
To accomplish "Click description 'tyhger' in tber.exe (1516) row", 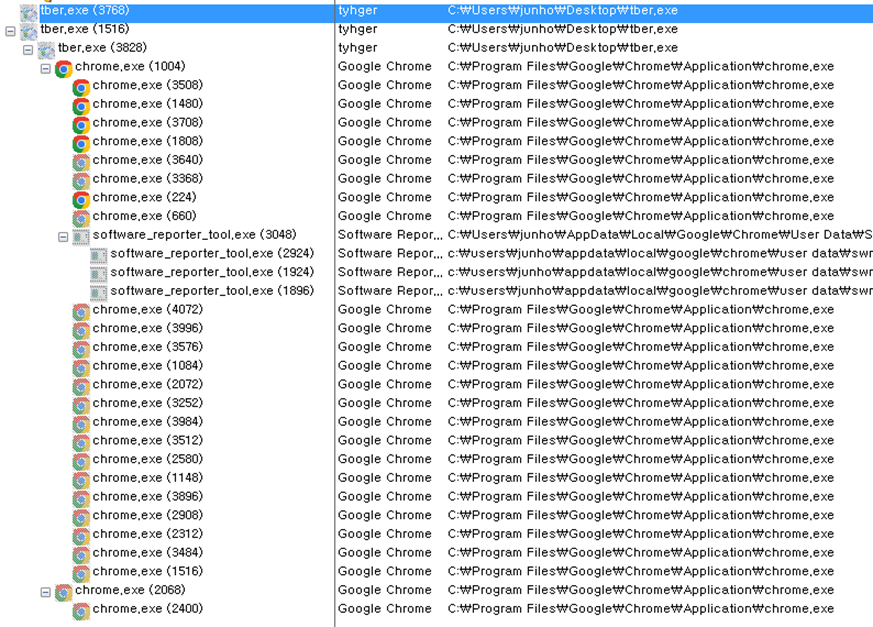I will tap(358, 30).
